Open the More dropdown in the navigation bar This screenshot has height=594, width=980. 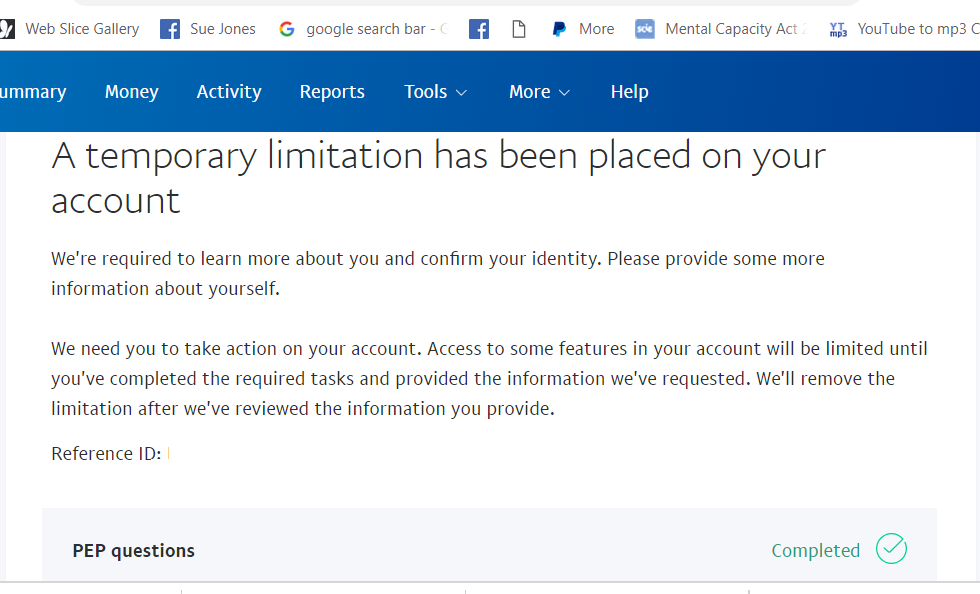coord(539,91)
